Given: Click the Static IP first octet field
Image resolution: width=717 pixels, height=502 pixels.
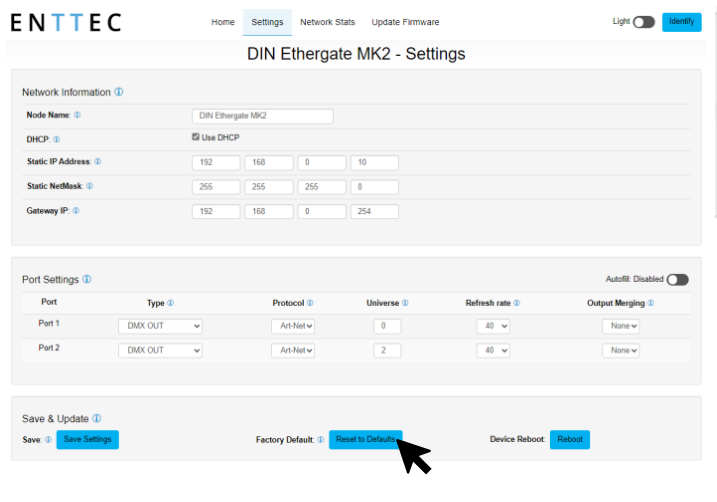Looking at the screenshot, I should coord(216,162).
